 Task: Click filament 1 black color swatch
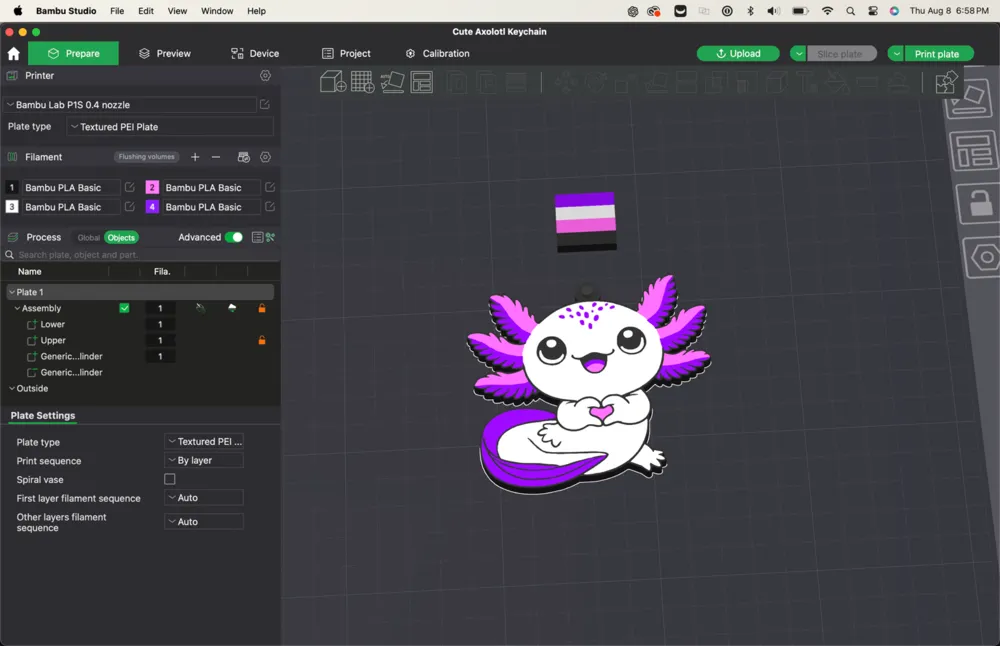tap(11, 187)
